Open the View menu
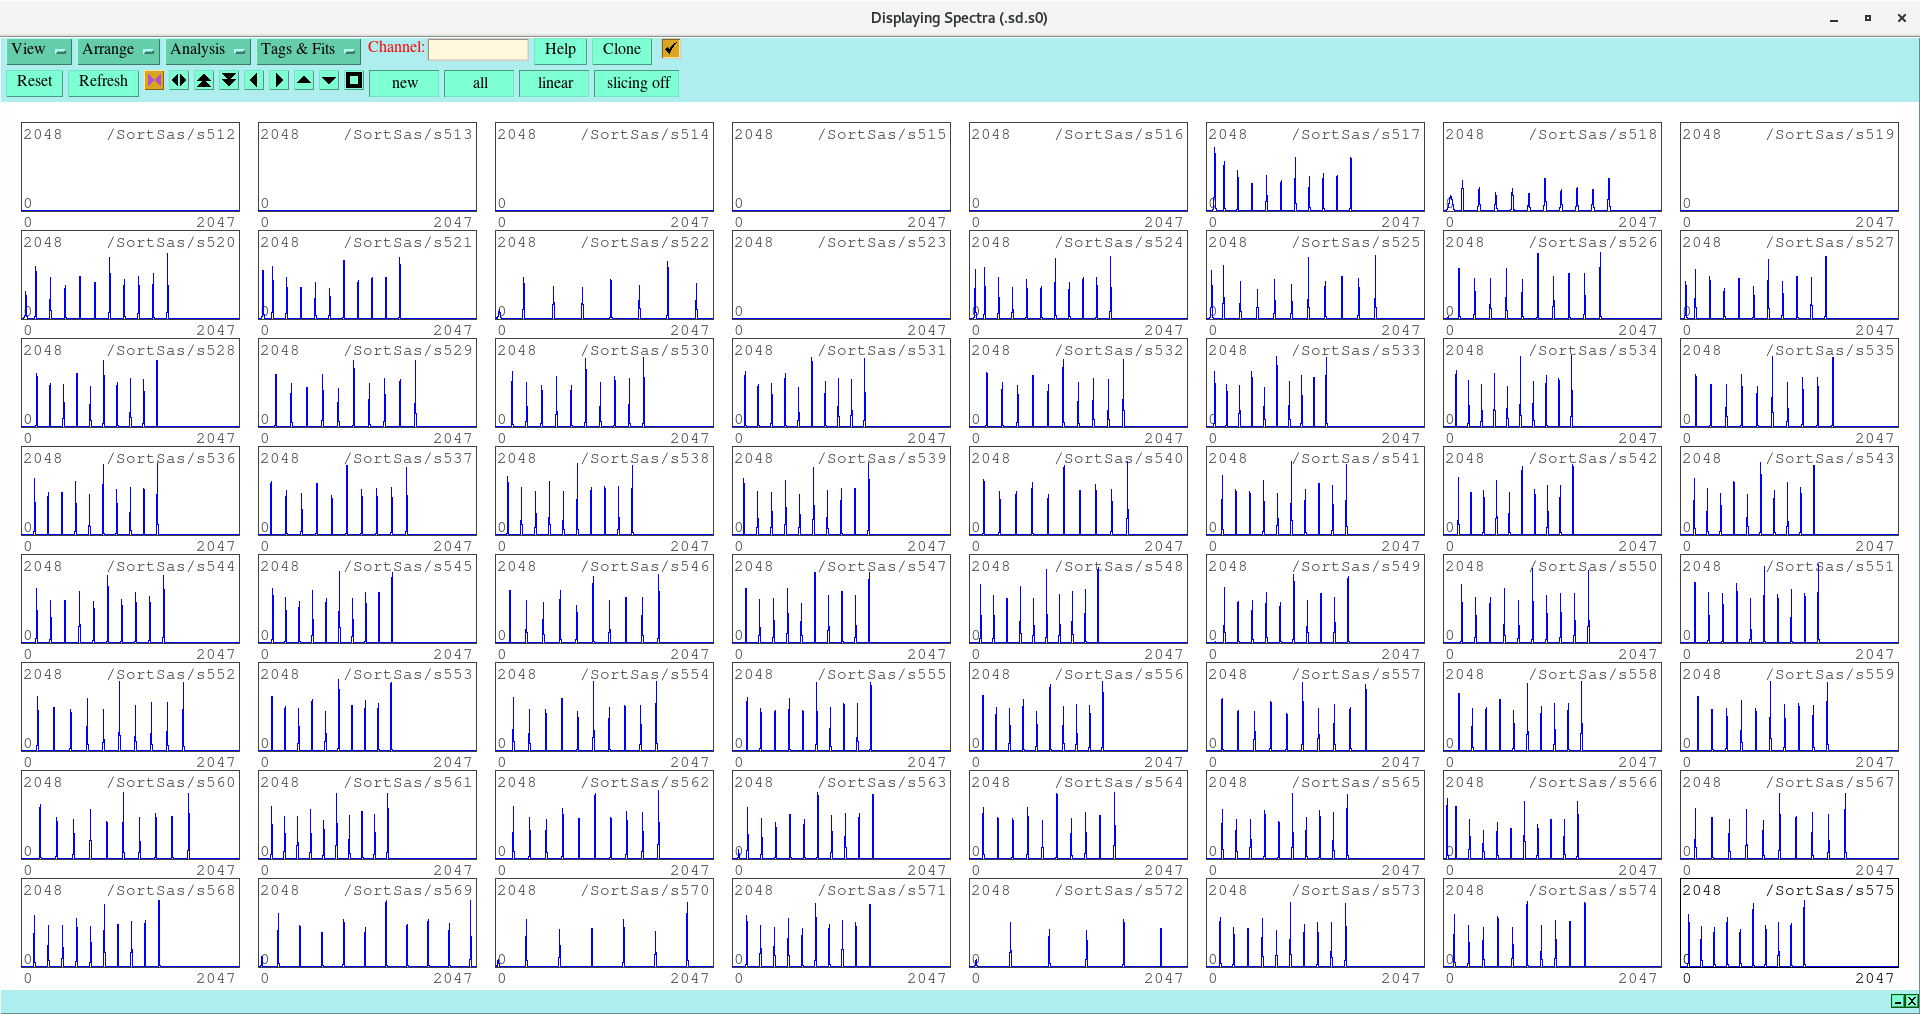Screen dimensions: 1920x1014 39,50
